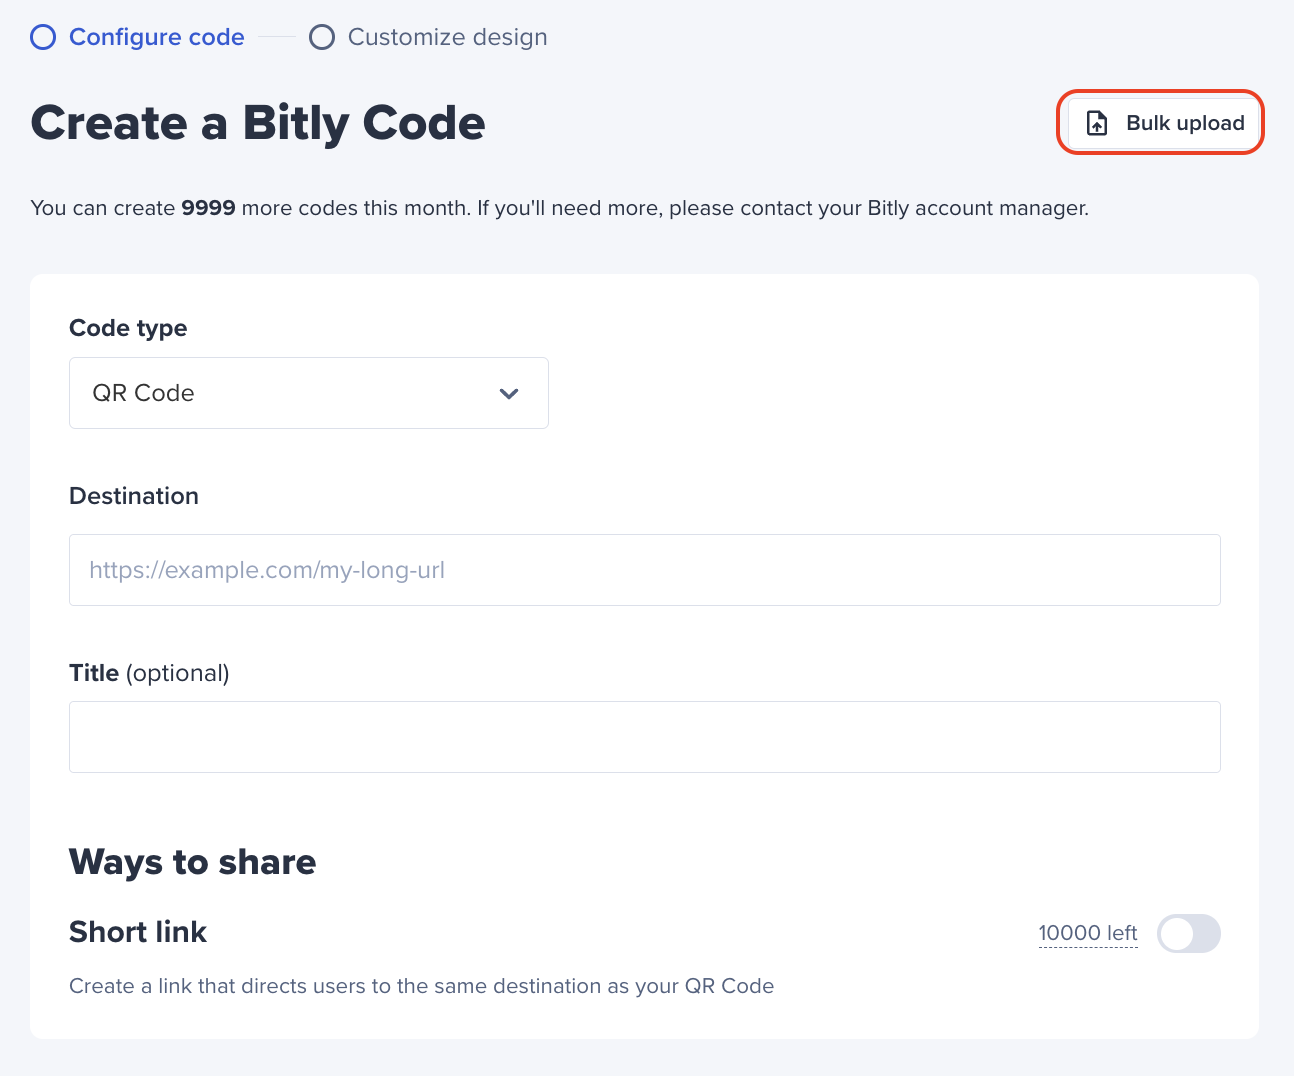Click the short link description text
This screenshot has height=1076, width=1294.
pyautogui.click(x=422, y=986)
